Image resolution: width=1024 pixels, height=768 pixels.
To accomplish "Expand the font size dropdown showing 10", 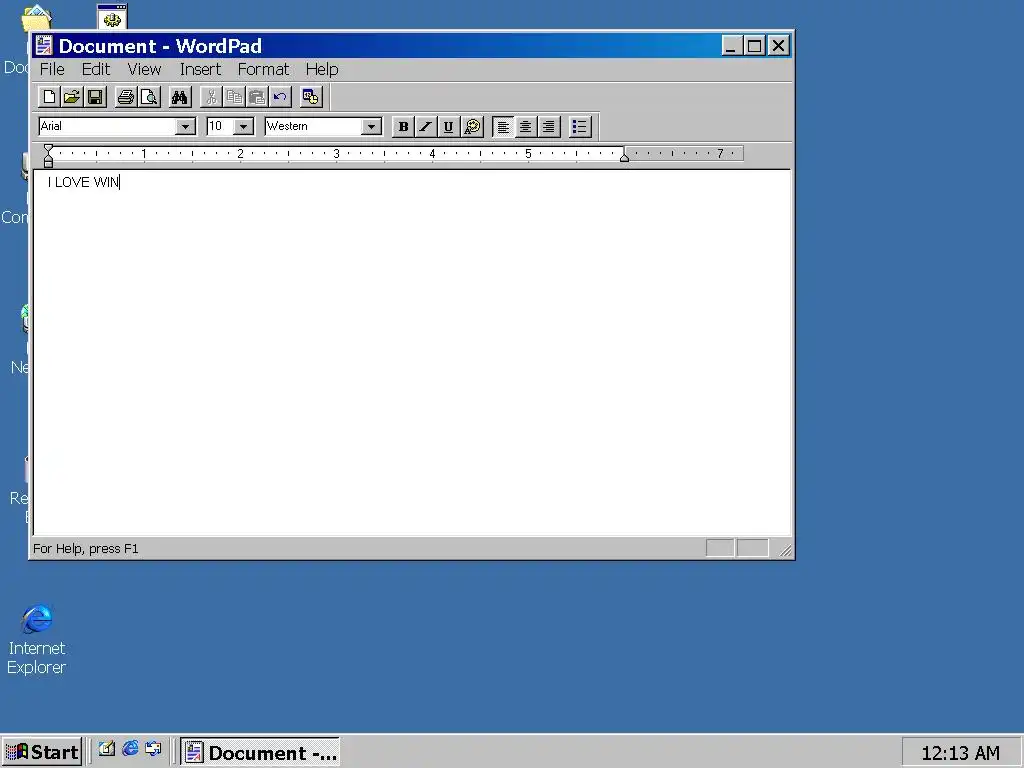I will coord(244,127).
